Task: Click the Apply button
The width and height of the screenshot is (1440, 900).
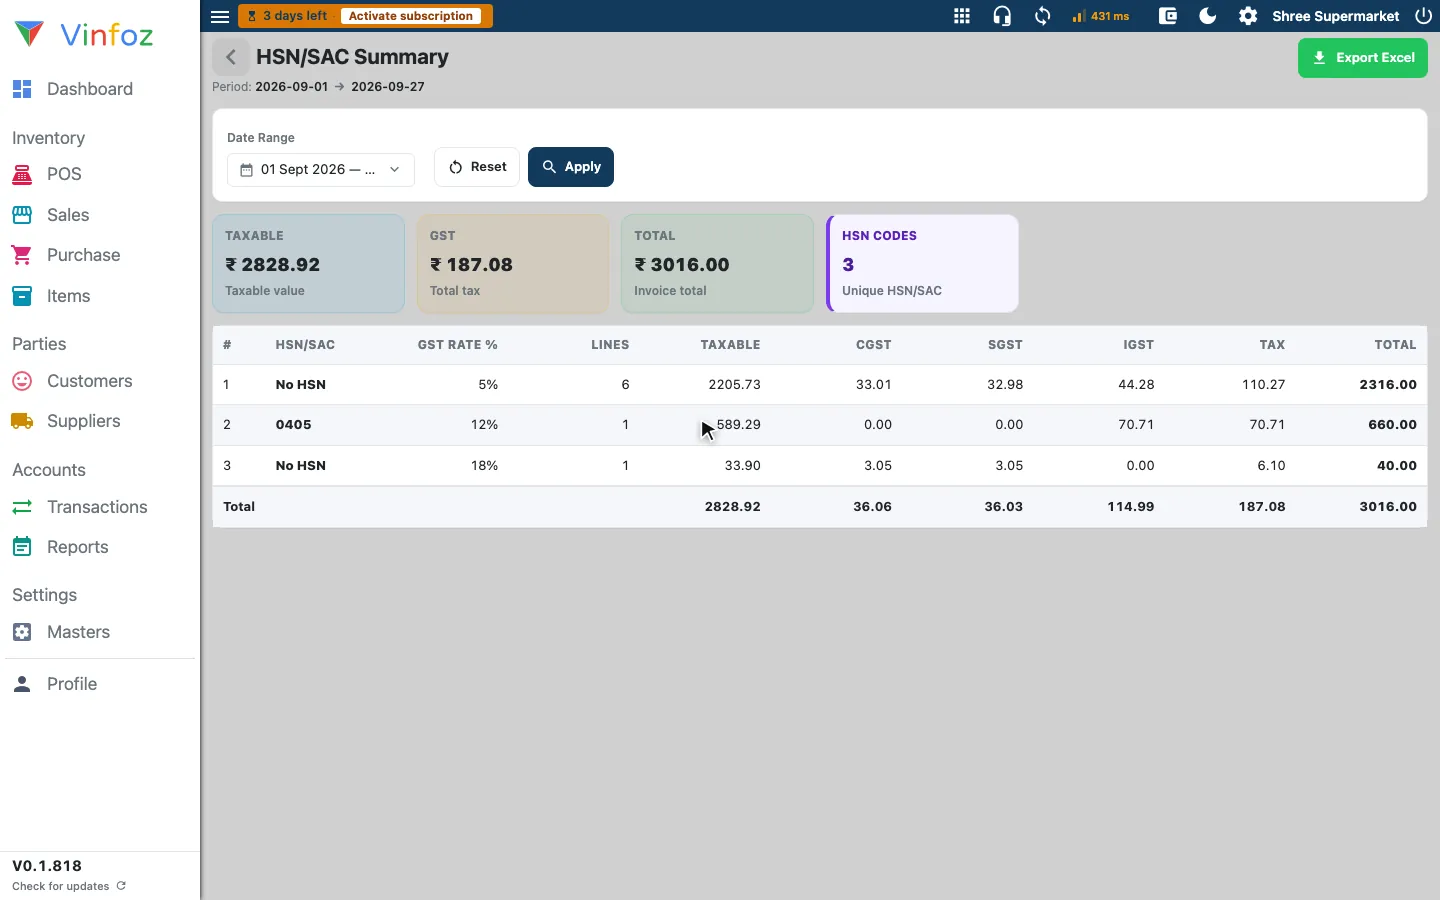Action: point(571,167)
